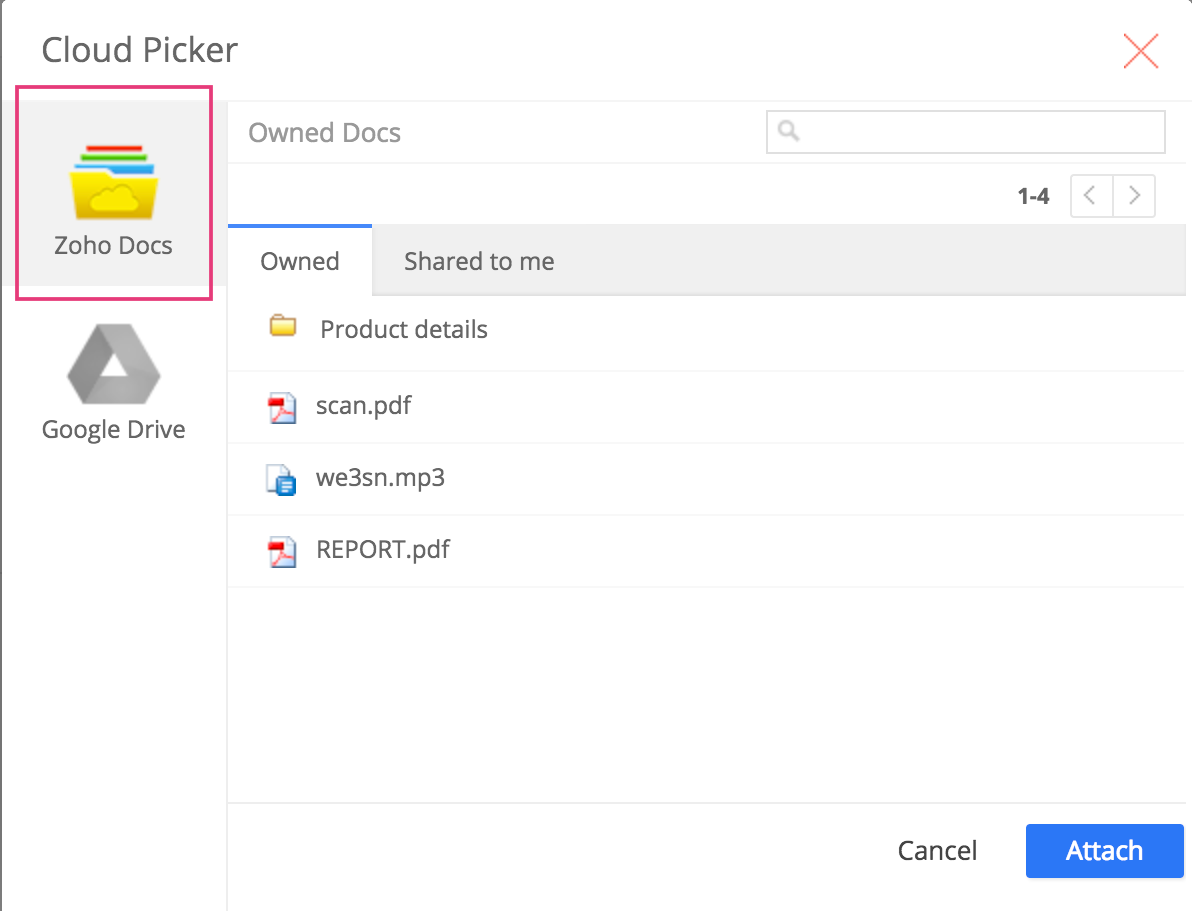Choose the Google Drive triangle icon

coord(113,364)
